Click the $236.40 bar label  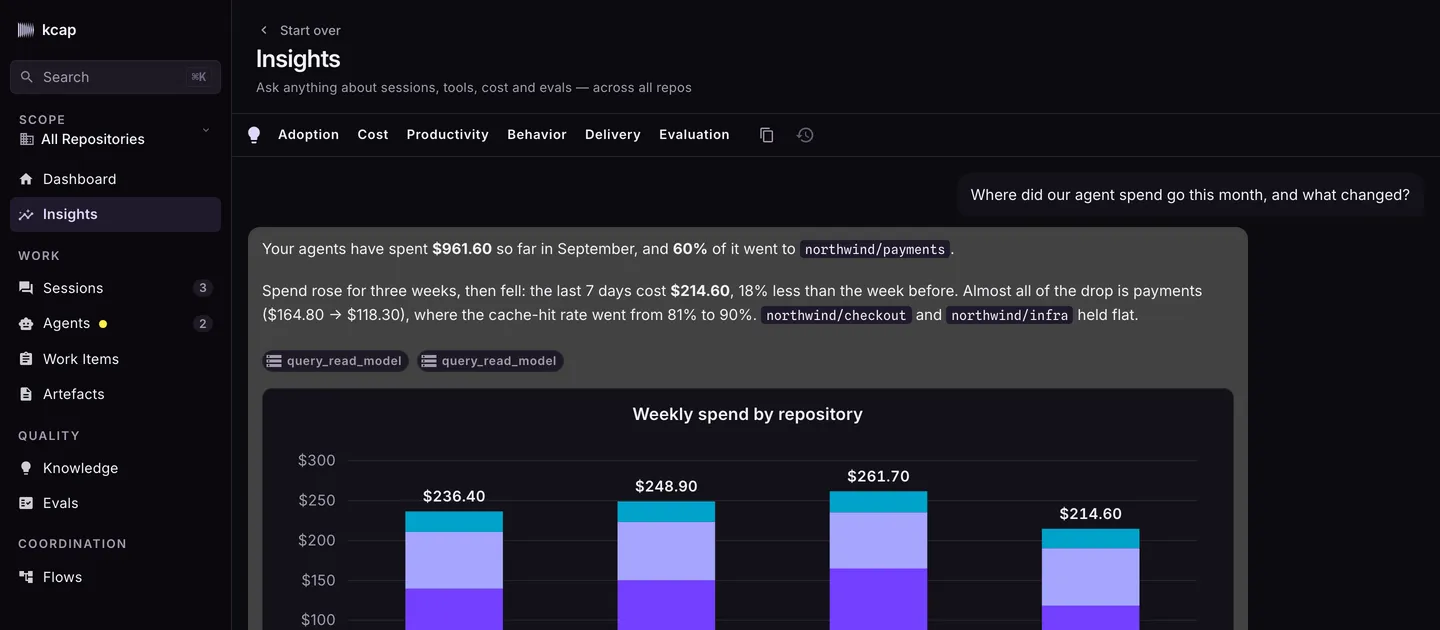tap(454, 496)
